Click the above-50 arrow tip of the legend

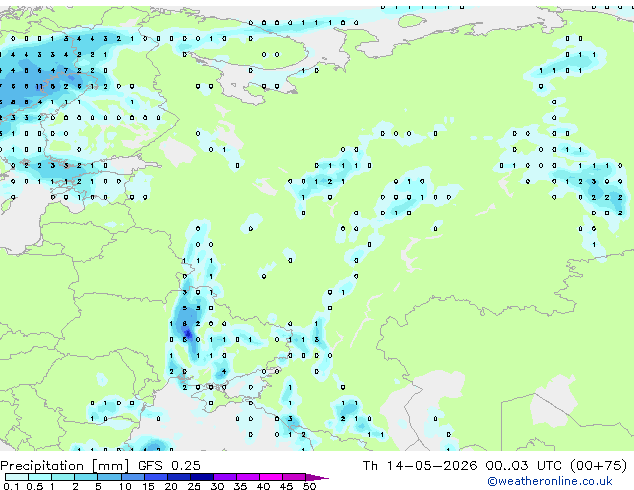pyautogui.click(x=317, y=478)
